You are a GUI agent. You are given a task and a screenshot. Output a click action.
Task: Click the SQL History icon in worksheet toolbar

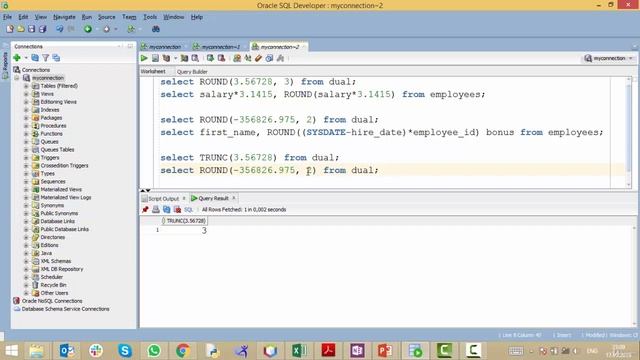pos(269,58)
